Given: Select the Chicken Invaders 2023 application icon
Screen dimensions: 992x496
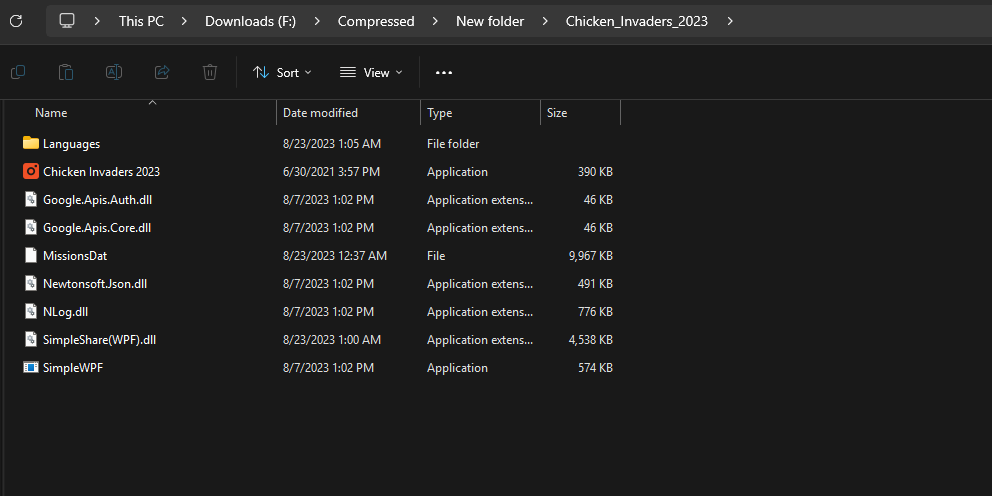Looking at the screenshot, I should 31,172.
